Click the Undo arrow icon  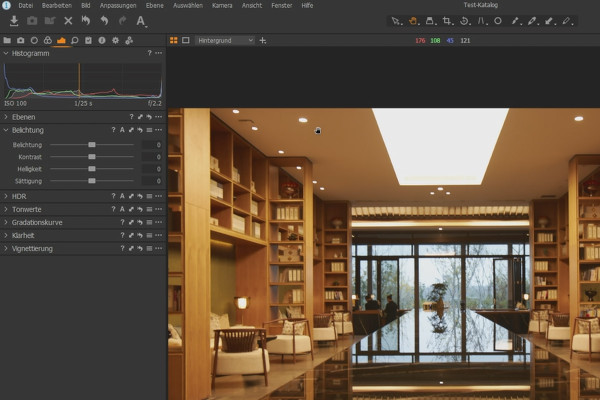pyautogui.click(x=104, y=21)
